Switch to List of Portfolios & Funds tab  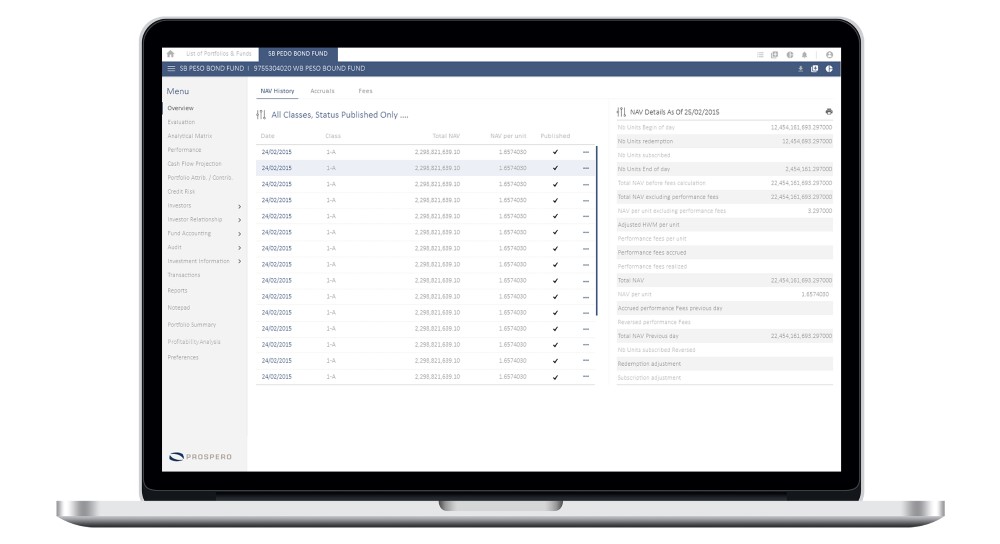click(x=219, y=54)
